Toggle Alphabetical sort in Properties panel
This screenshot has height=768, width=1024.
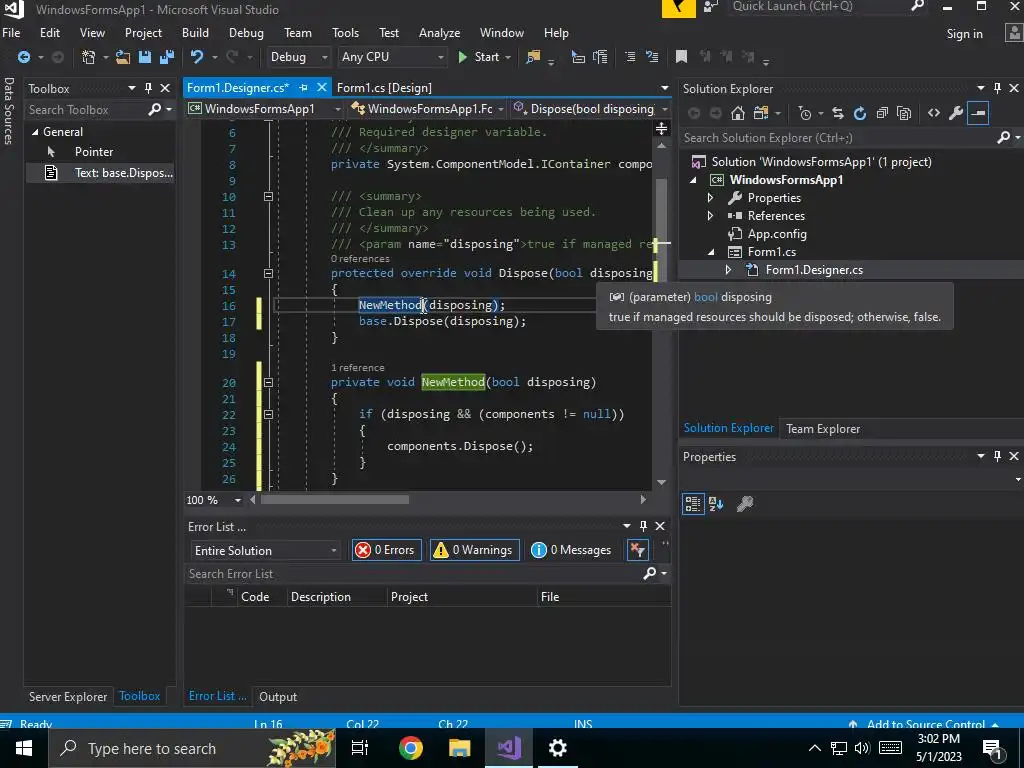tap(716, 504)
